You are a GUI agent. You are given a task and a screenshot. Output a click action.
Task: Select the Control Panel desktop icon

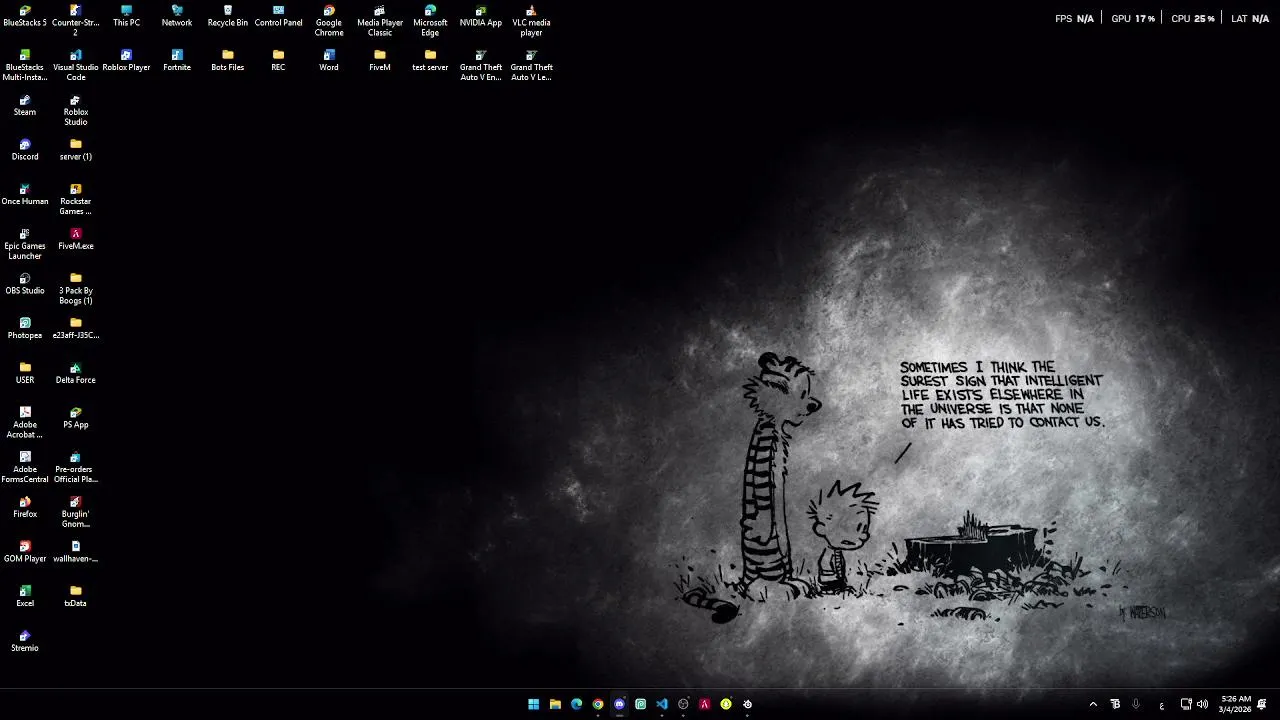[x=278, y=17]
